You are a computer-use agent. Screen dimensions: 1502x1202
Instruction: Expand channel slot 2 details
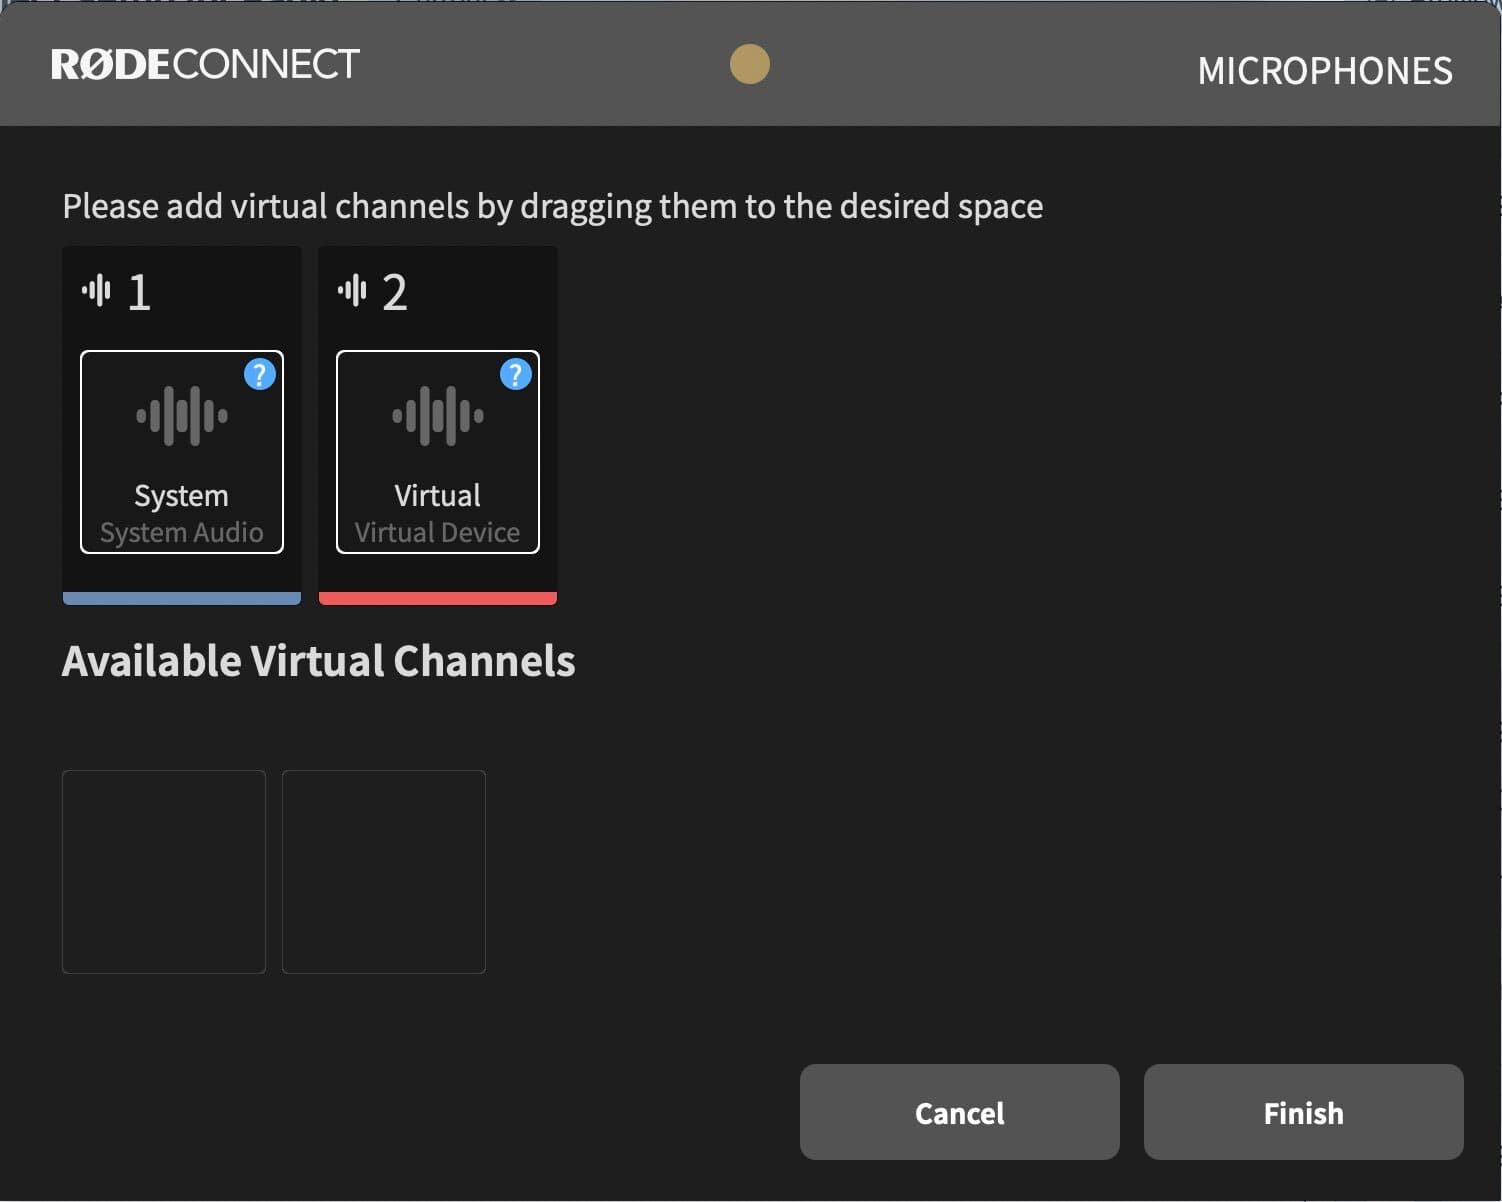pyautogui.click(x=437, y=290)
